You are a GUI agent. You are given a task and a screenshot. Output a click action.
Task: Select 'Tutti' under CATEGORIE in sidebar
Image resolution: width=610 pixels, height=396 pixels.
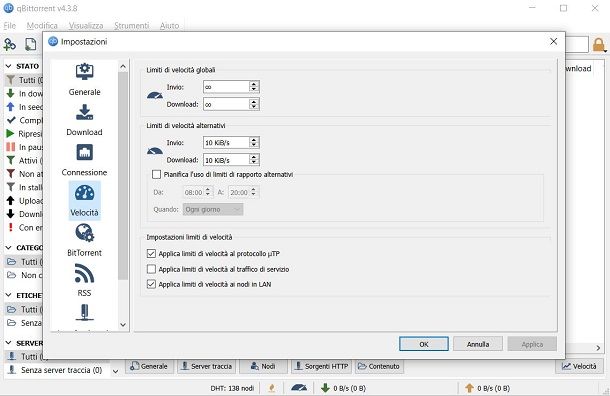pos(25,261)
